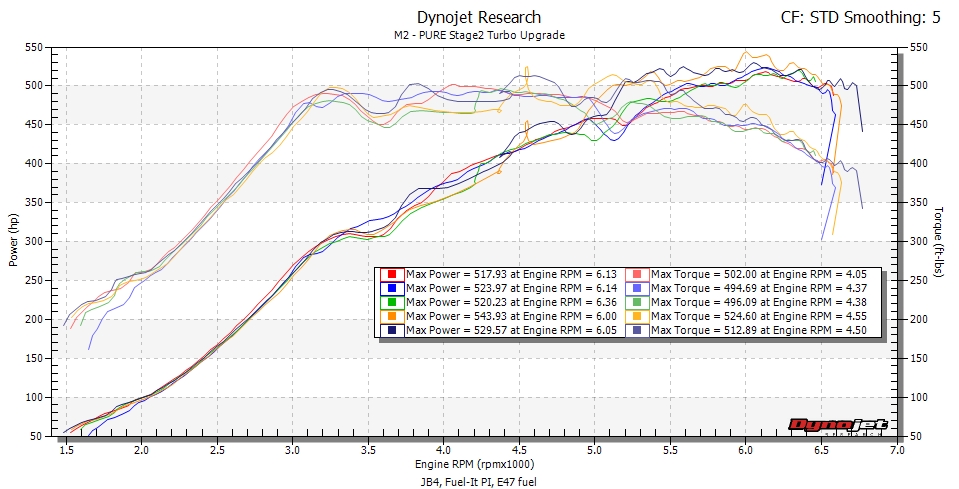Click the Torque (ft-lbs) axis label
The image size is (959, 489).
tap(941, 242)
